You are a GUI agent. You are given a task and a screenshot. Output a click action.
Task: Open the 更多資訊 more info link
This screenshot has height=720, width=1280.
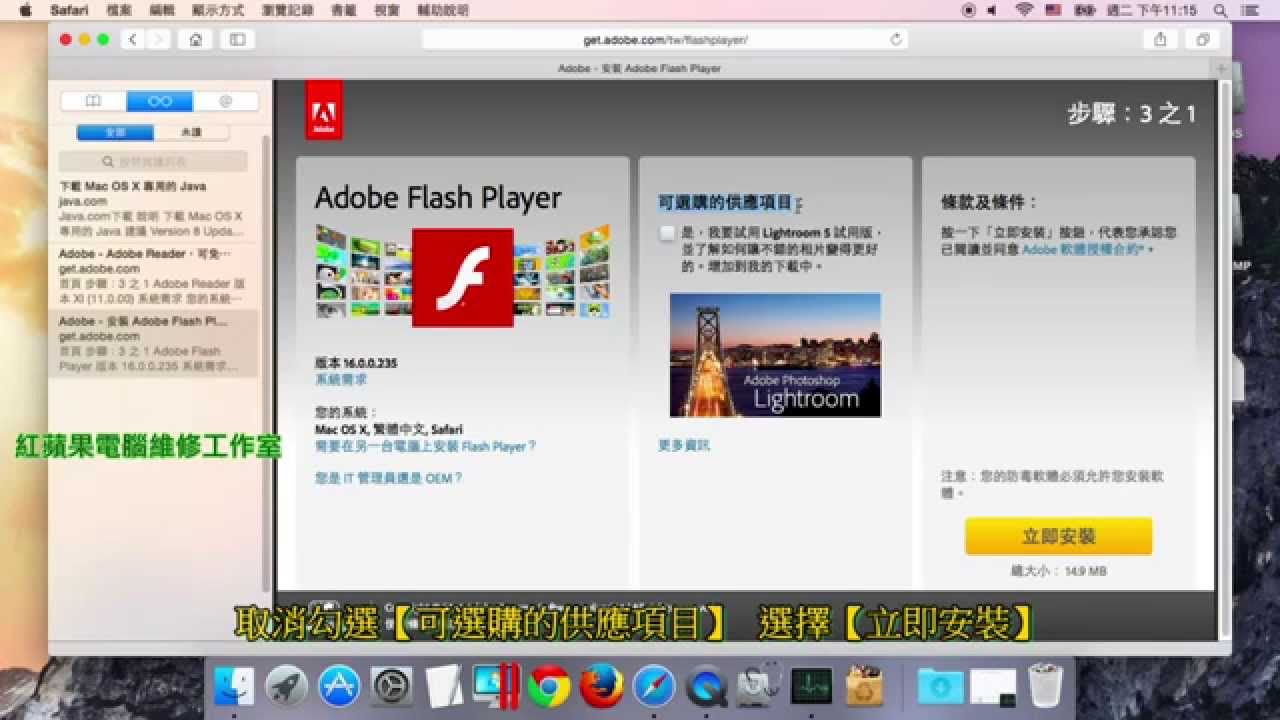[684, 445]
